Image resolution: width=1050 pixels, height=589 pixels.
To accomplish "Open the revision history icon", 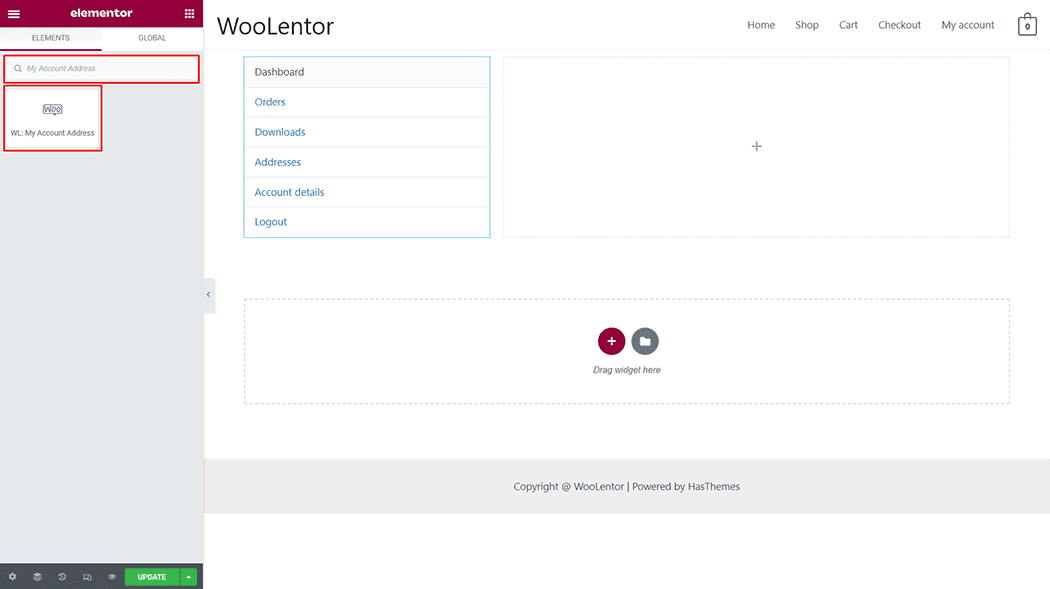I will click(x=62, y=577).
